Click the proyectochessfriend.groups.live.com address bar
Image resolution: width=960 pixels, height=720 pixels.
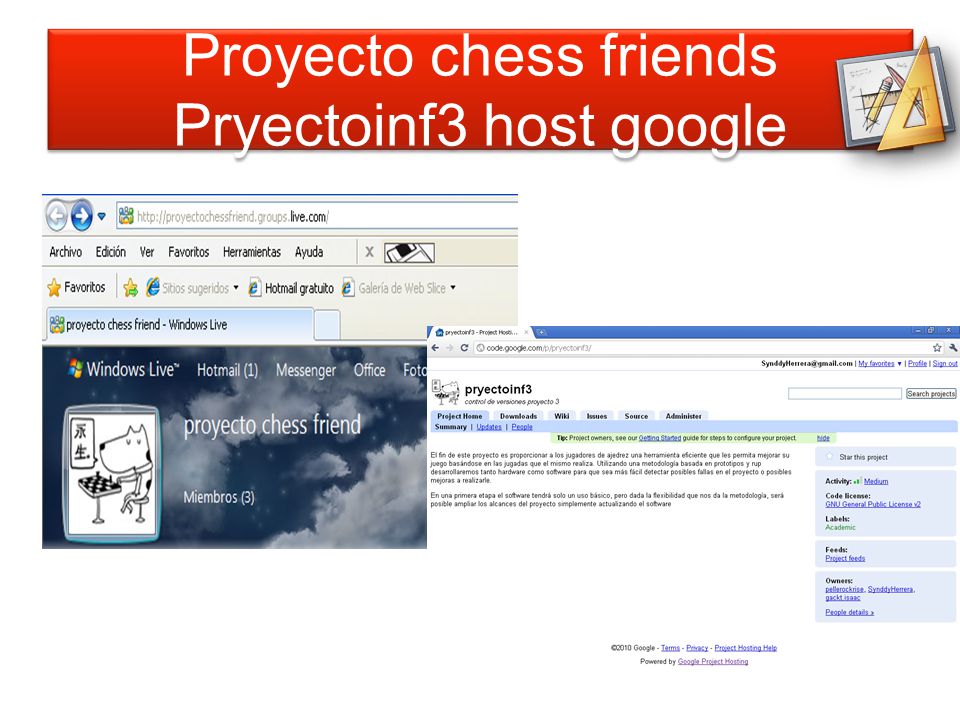(317, 216)
